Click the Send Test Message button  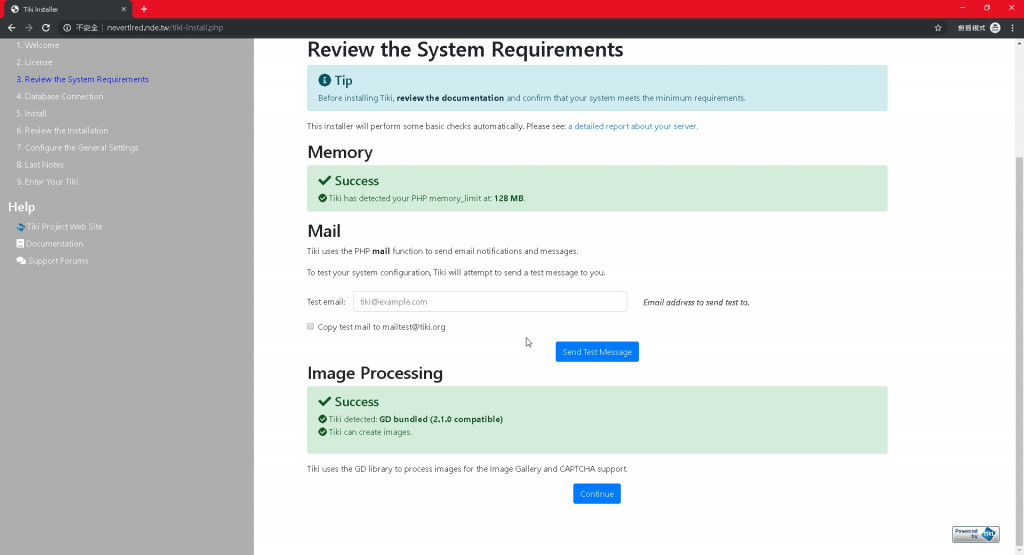[x=597, y=351]
